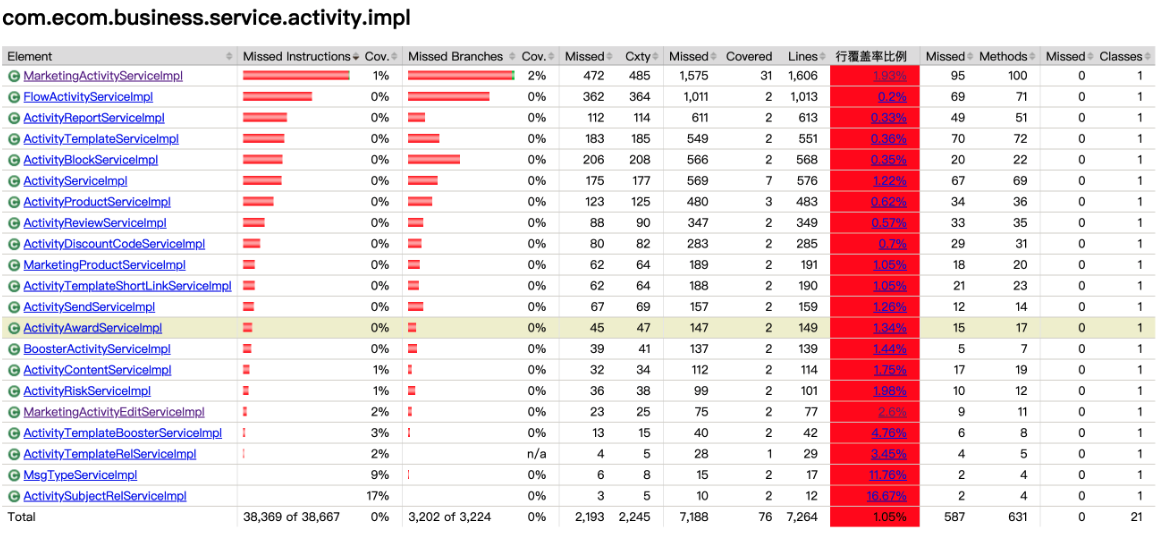Open the 1.93% line coverage link
Viewport: 1164px width, 544px height.
(x=889, y=76)
